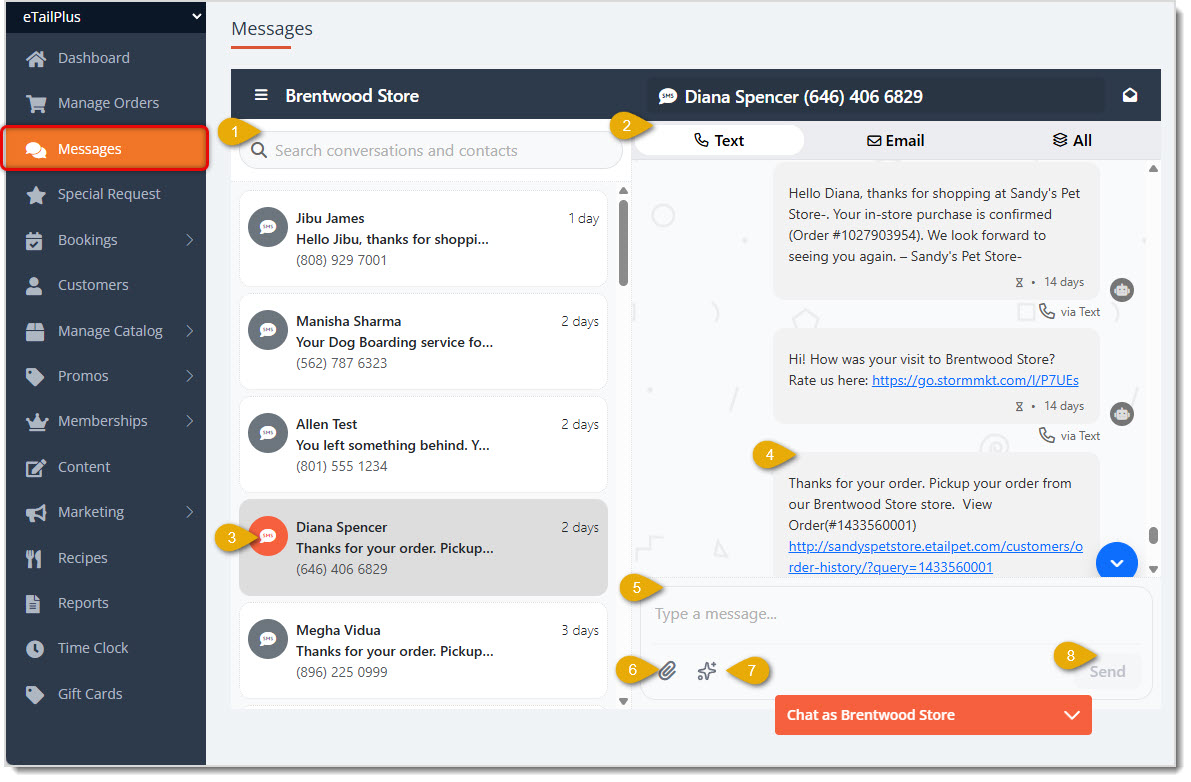This screenshot has height=782, width=1191.
Task: Click the Diana Spencer contact header title
Action: click(803, 96)
